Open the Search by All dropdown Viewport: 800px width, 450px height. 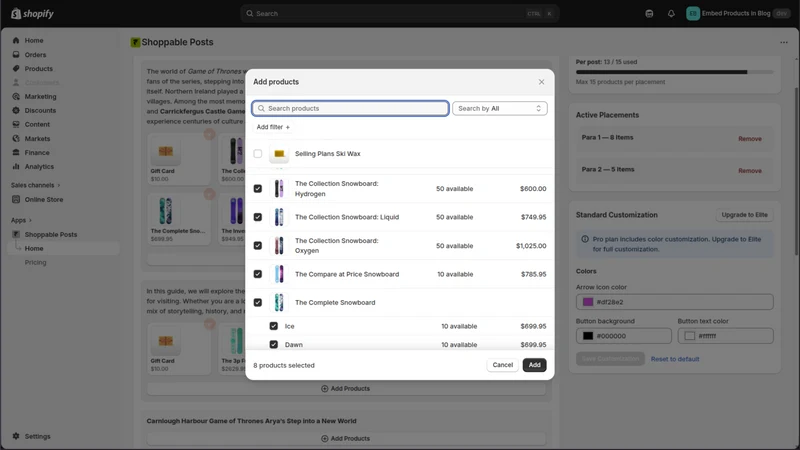pyautogui.click(x=499, y=108)
